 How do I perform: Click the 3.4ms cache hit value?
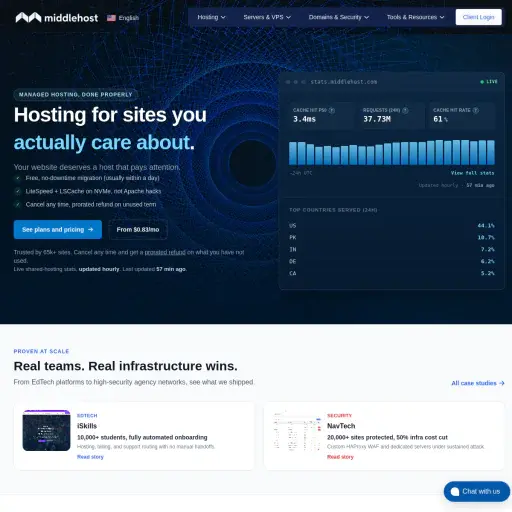304,119
